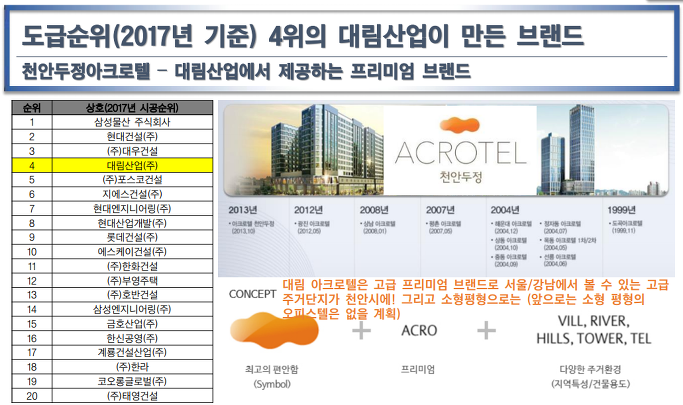Viewport: 683px width, 405px height.
Task: Select the 계룡건설산업(주) cell
Action: (x=132, y=352)
